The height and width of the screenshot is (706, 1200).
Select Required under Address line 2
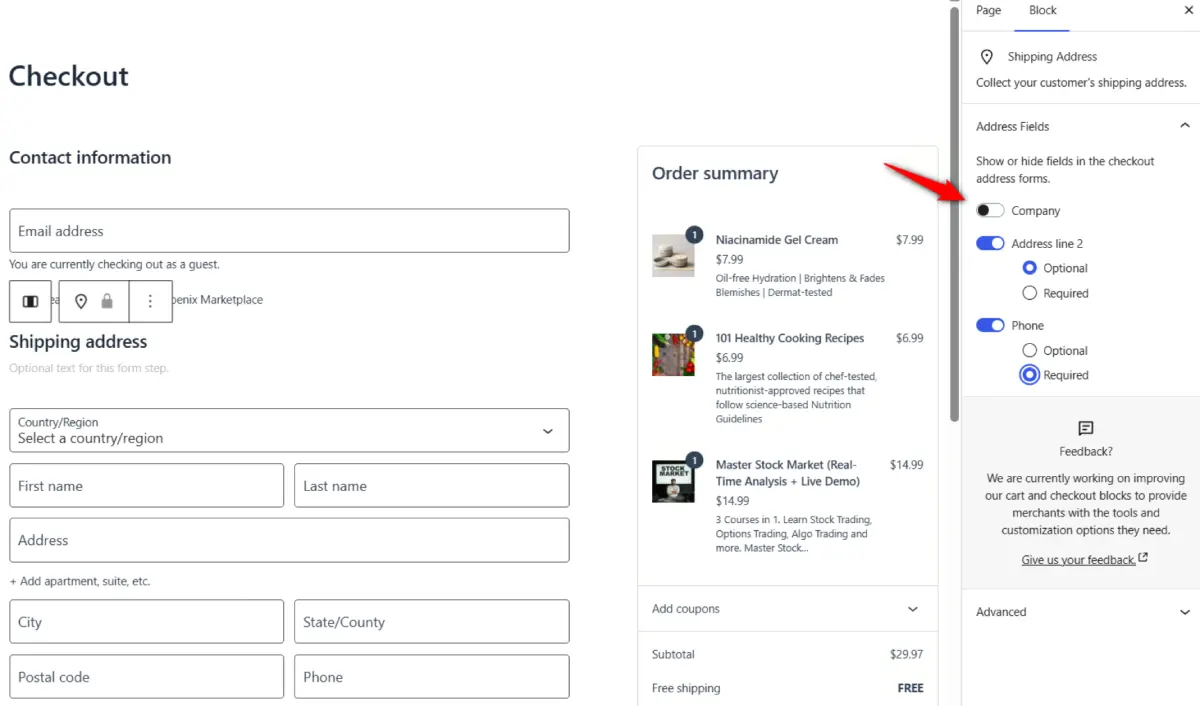[1030, 293]
